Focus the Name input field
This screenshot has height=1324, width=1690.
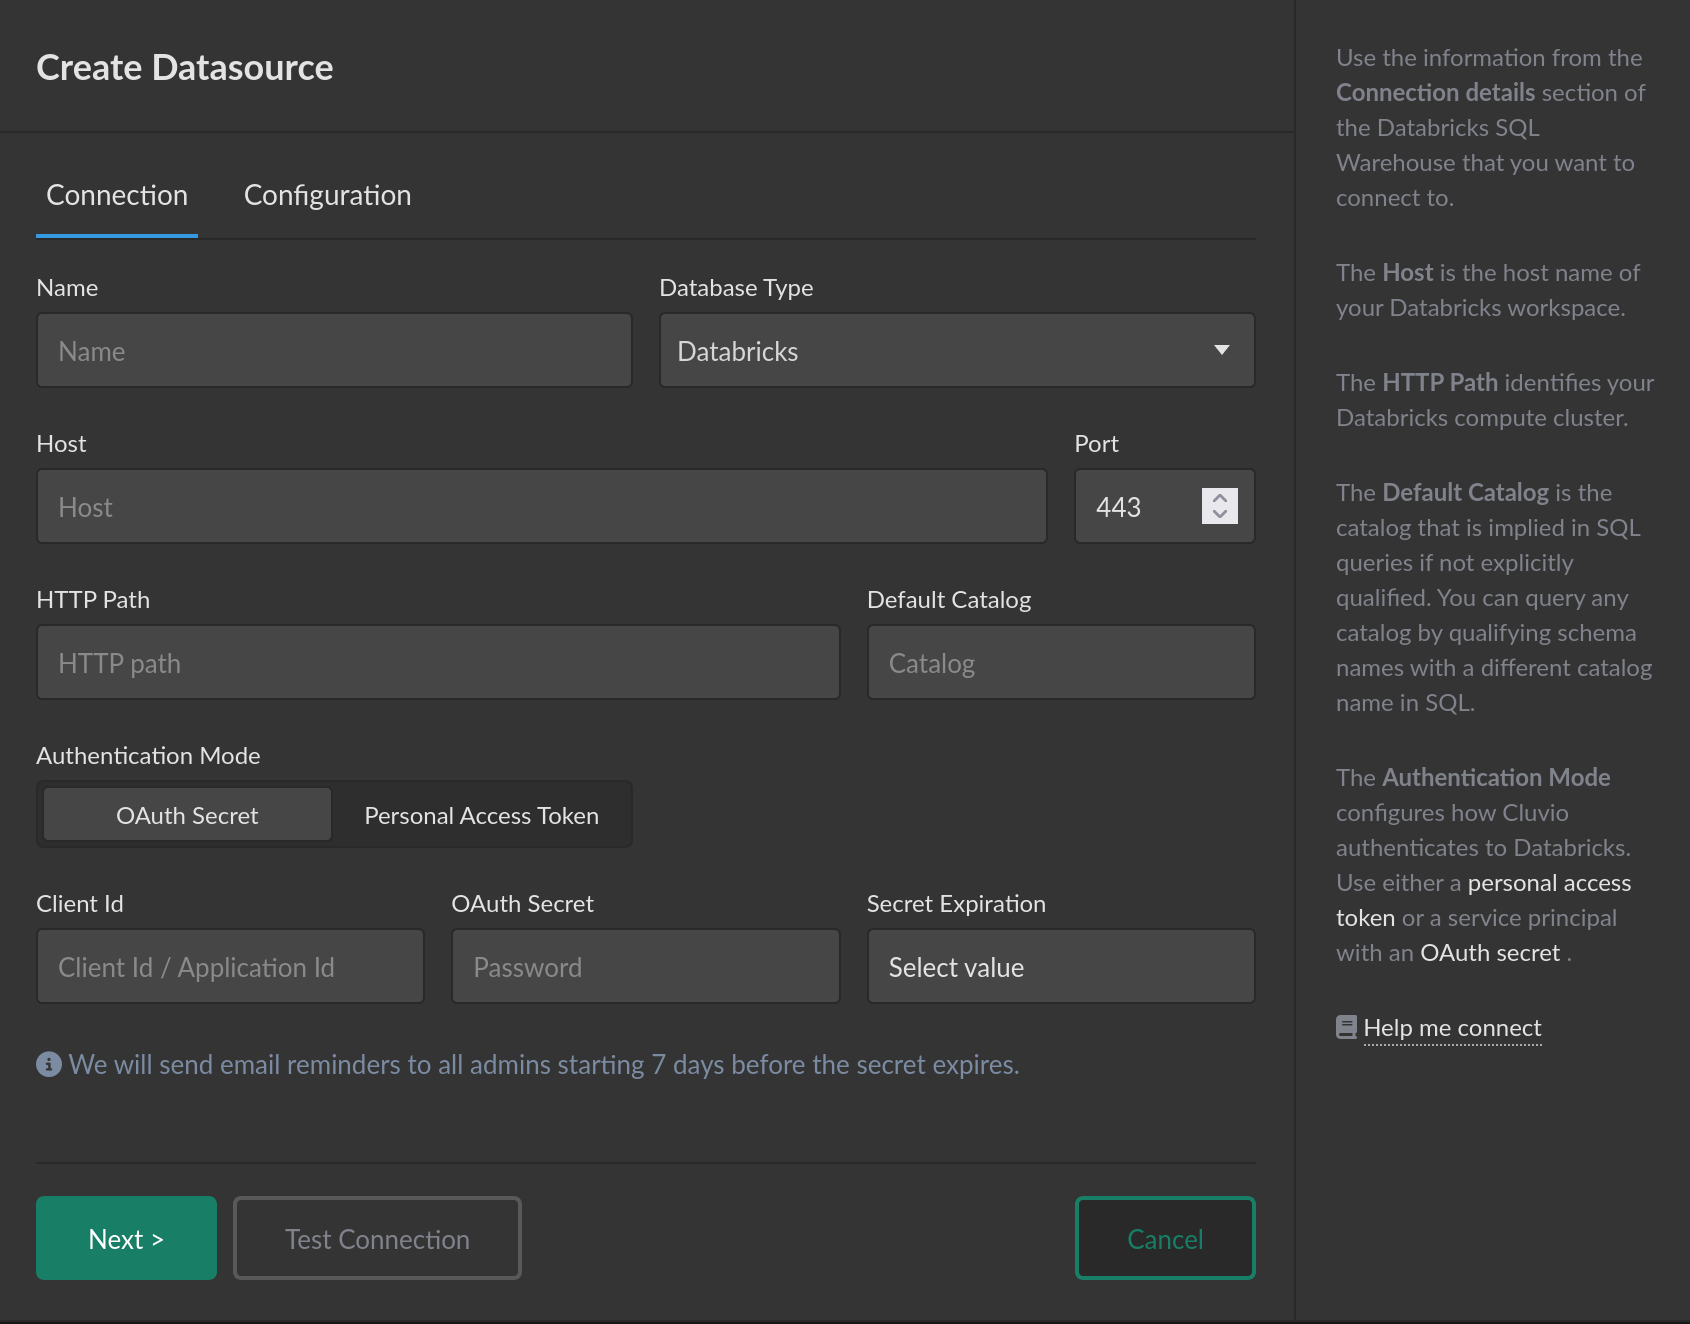[x=334, y=350]
